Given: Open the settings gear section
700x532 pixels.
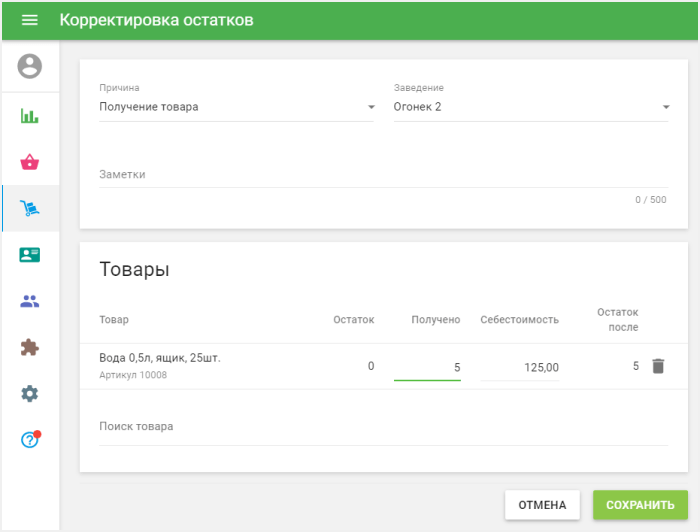Looking at the screenshot, I should tap(29, 394).
